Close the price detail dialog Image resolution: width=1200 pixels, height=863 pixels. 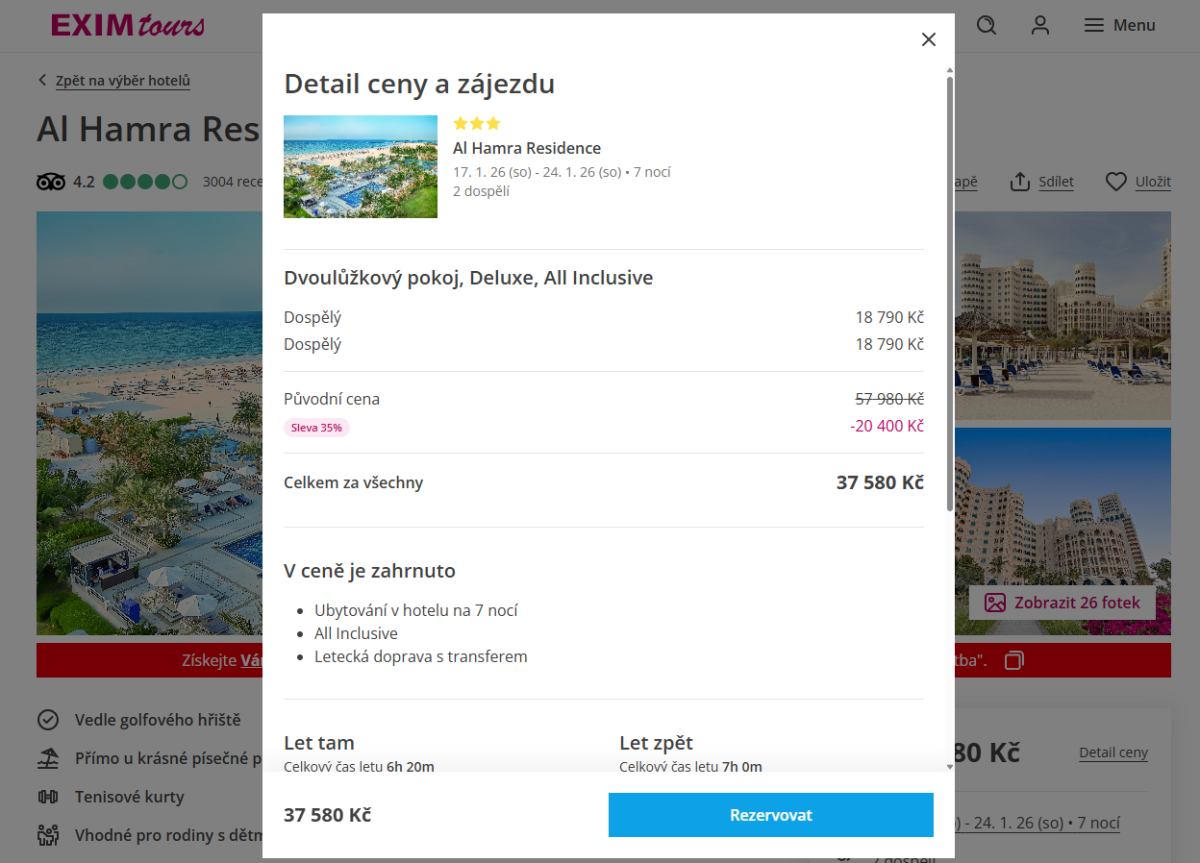click(928, 39)
